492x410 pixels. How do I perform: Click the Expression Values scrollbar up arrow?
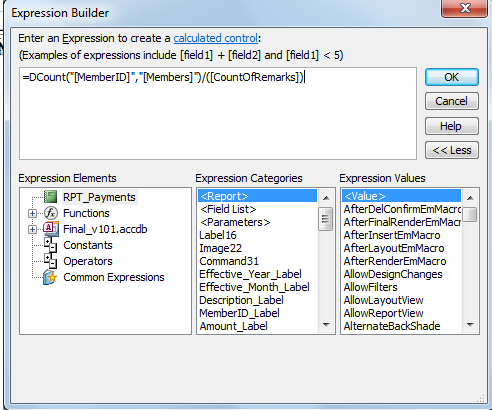[x=470, y=198]
